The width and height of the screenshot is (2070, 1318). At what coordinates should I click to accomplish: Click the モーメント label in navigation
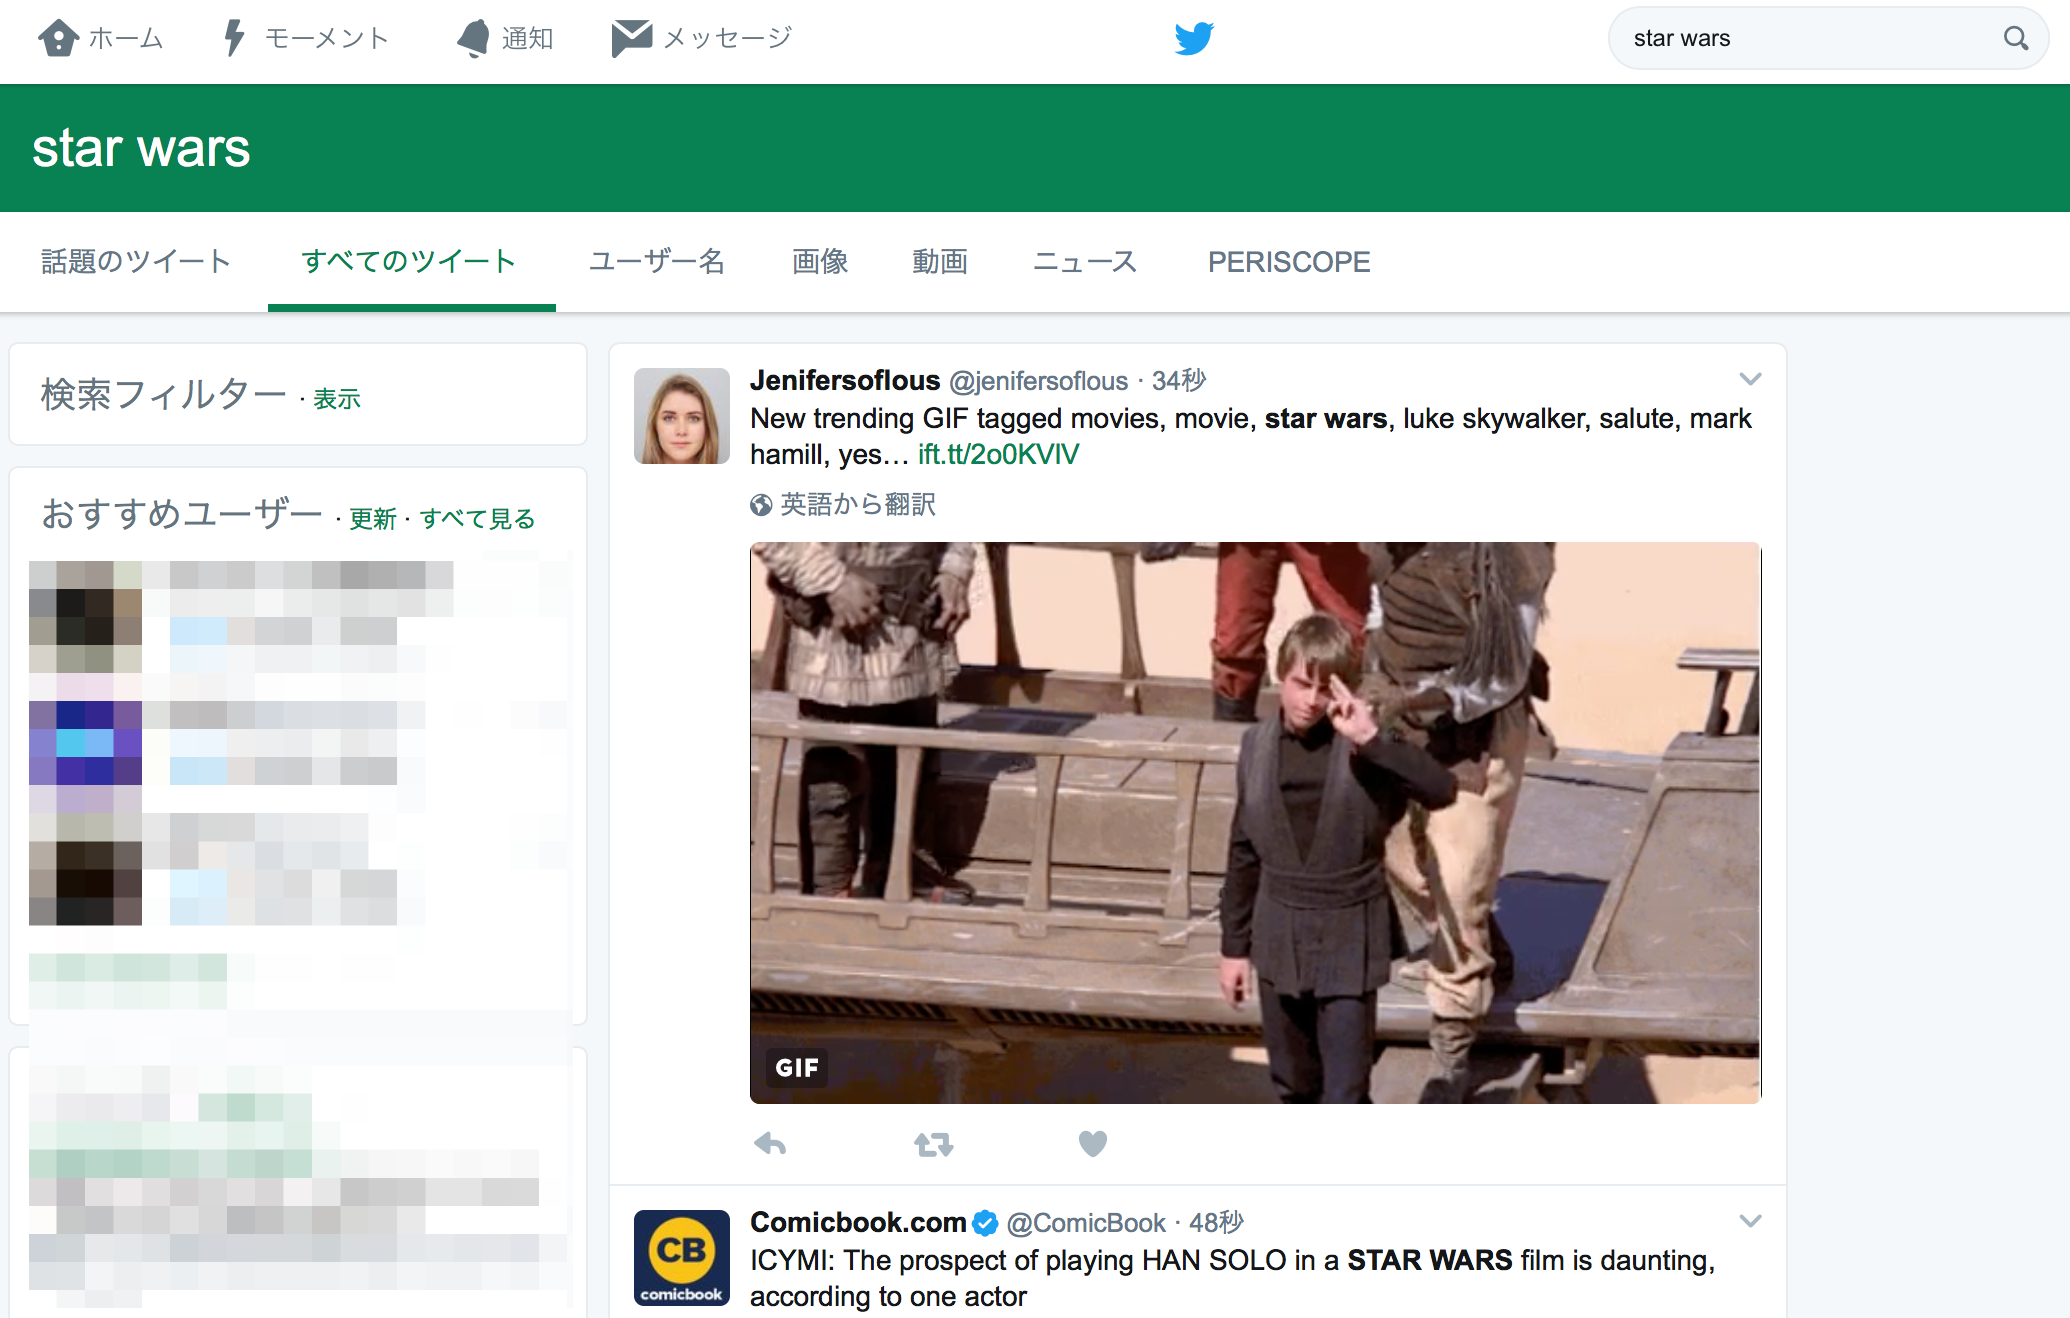pos(327,38)
